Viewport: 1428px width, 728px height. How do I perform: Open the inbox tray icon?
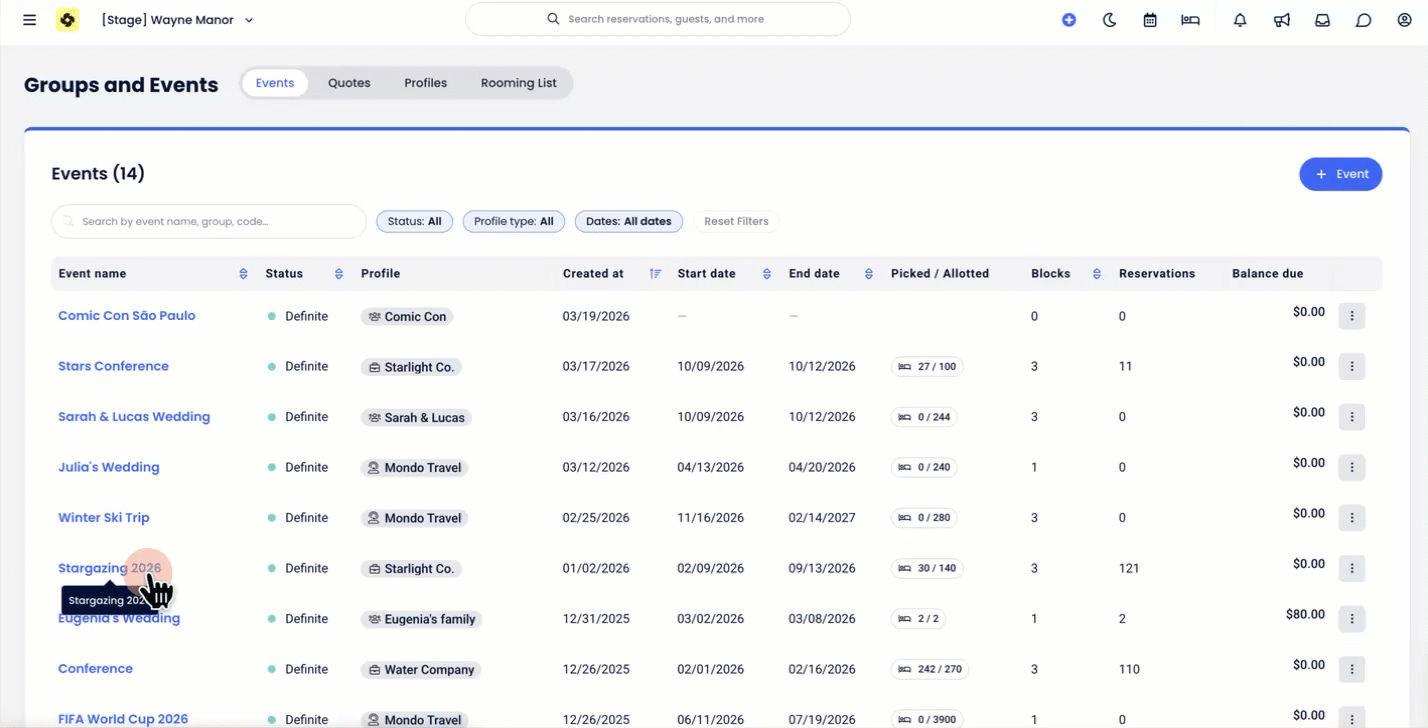pyautogui.click(x=1322, y=20)
